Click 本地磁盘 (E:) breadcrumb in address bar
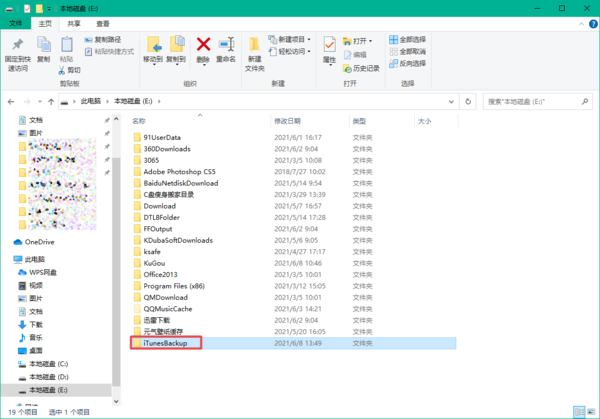This screenshot has height=419, width=600. tap(133, 101)
